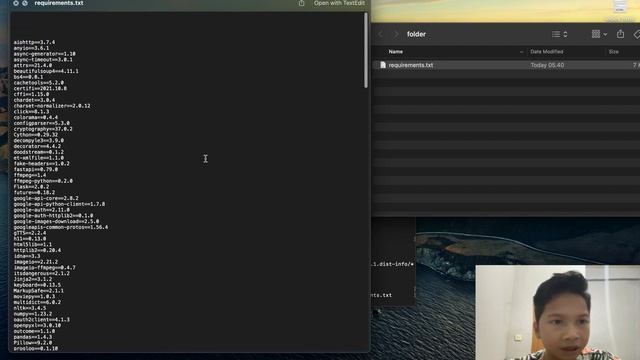Image resolution: width=640 pixels, height=360 pixels.
Task: Click the "chardet" line
Action: (34, 100)
